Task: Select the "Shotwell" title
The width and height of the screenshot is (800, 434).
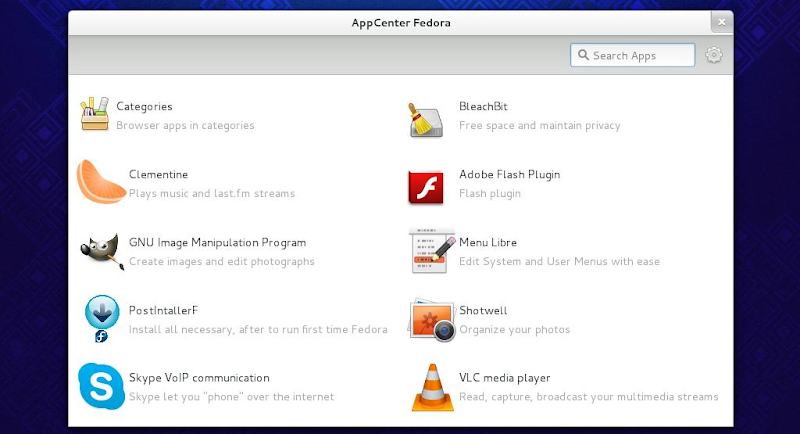Action: [483, 311]
